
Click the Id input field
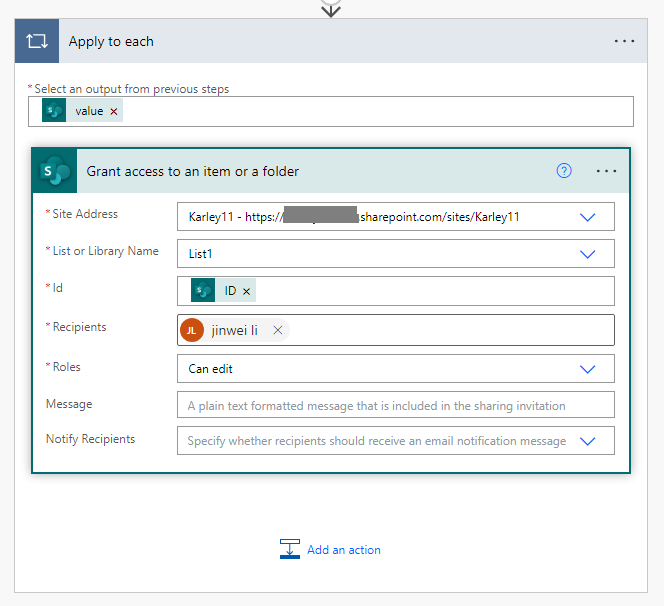[396, 291]
